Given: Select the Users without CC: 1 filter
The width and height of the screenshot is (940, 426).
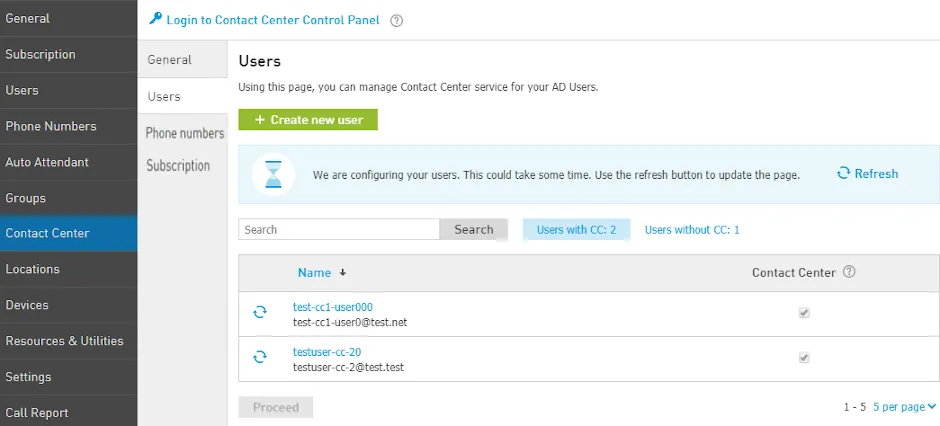Looking at the screenshot, I should (x=692, y=229).
